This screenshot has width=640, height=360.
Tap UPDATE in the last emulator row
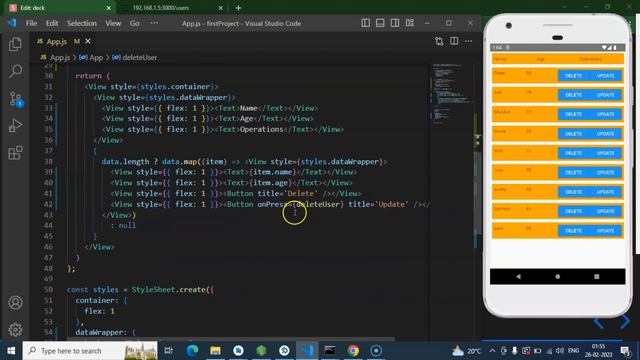click(605, 231)
